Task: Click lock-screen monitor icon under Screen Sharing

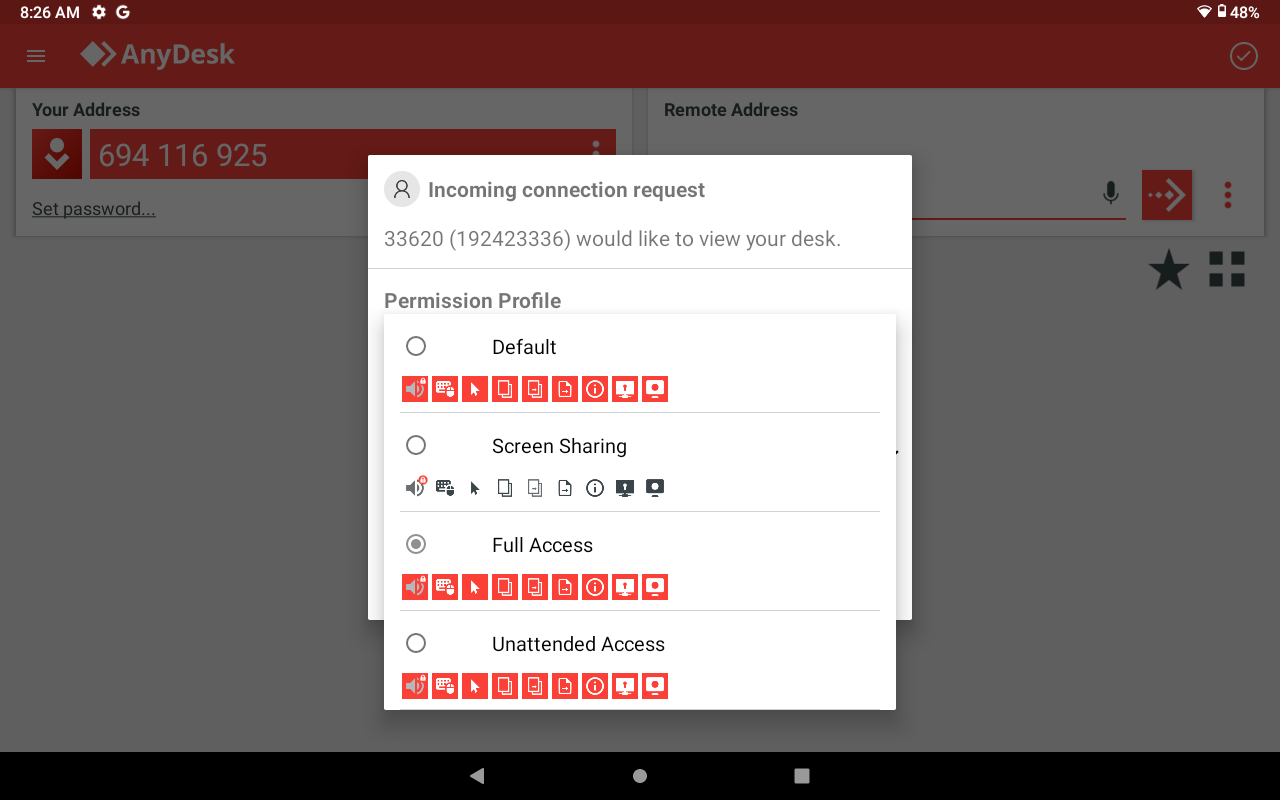Action: (625, 488)
